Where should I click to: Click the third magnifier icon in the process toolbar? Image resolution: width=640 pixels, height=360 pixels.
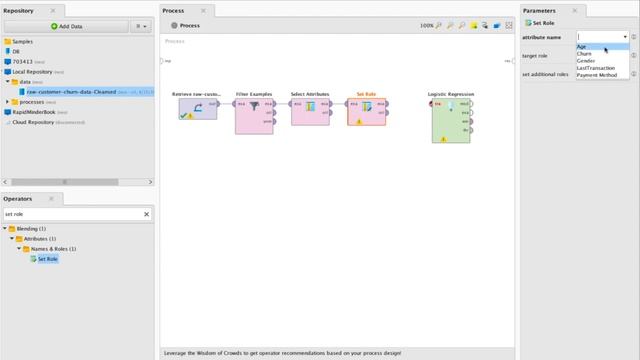point(462,26)
